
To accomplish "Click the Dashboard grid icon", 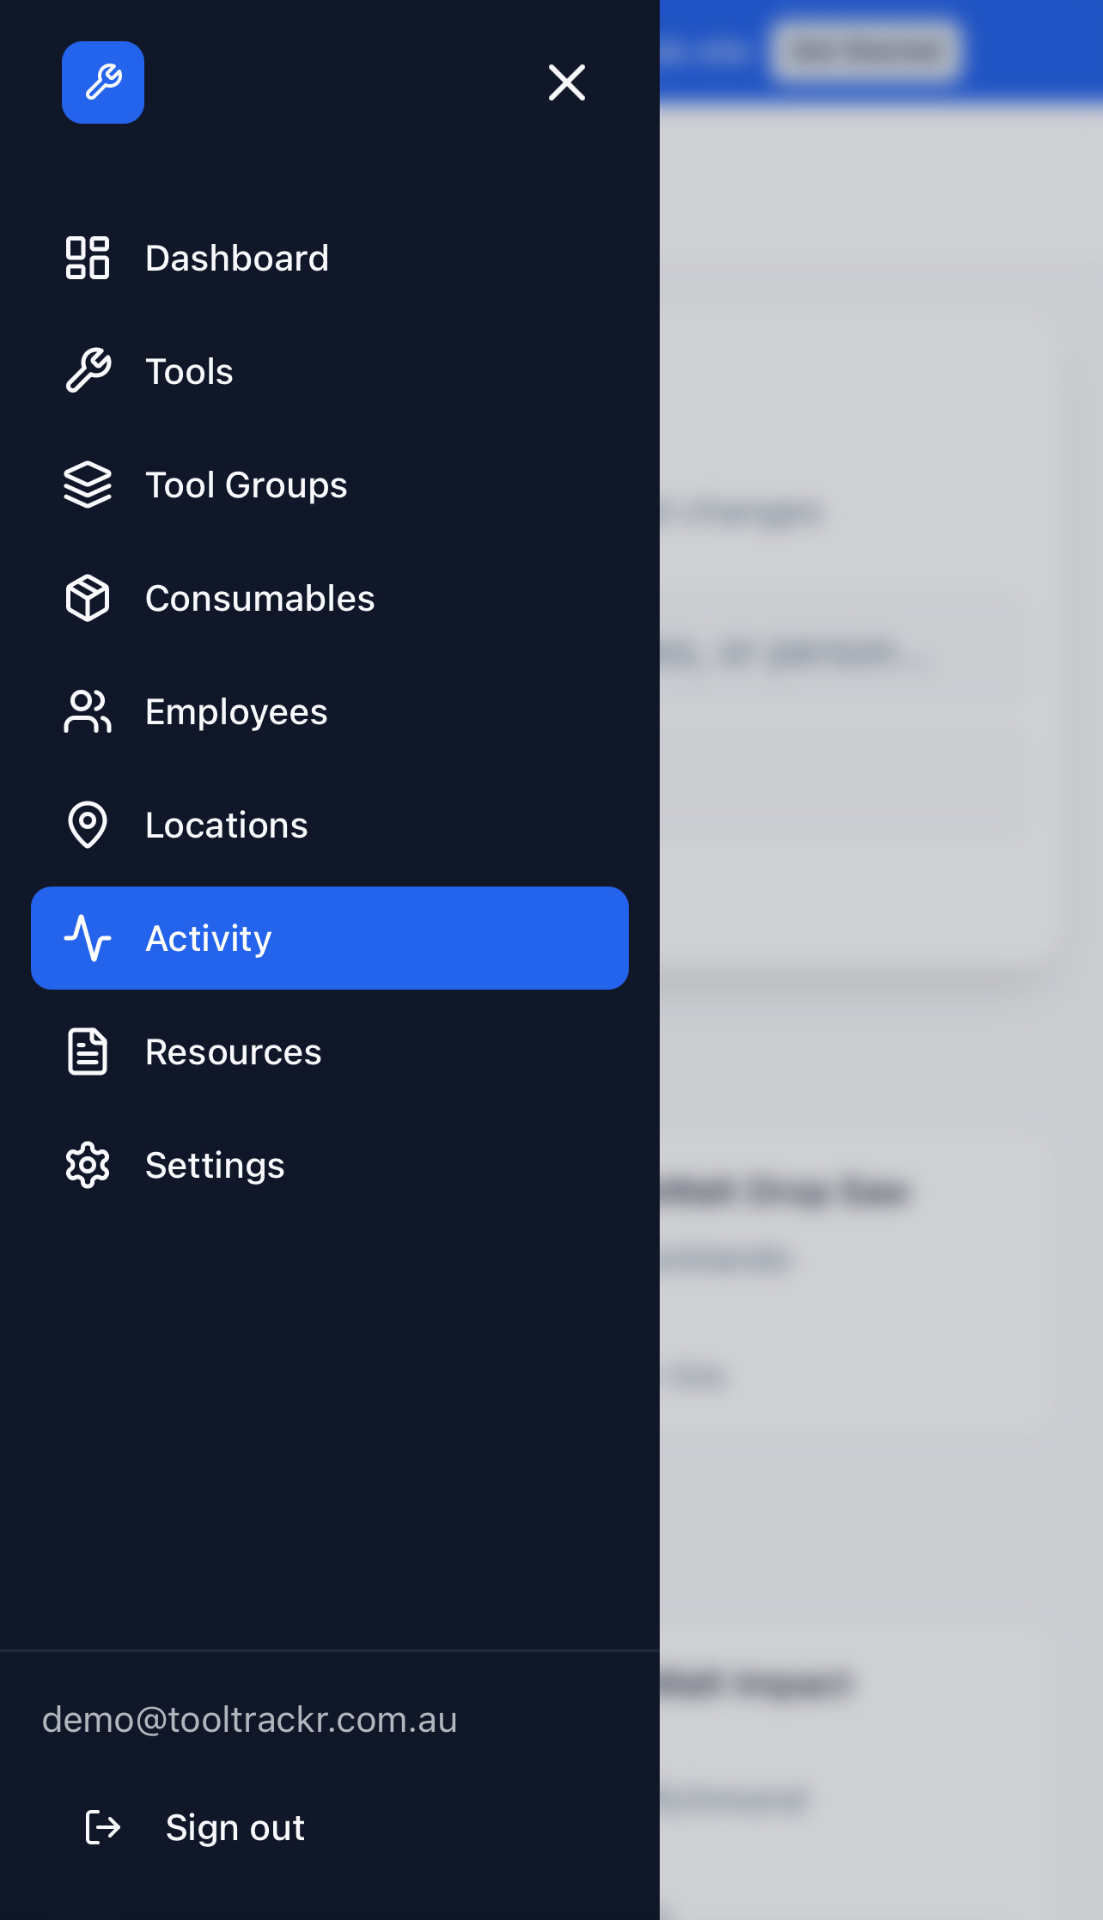I will pyautogui.click(x=88, y=258).
